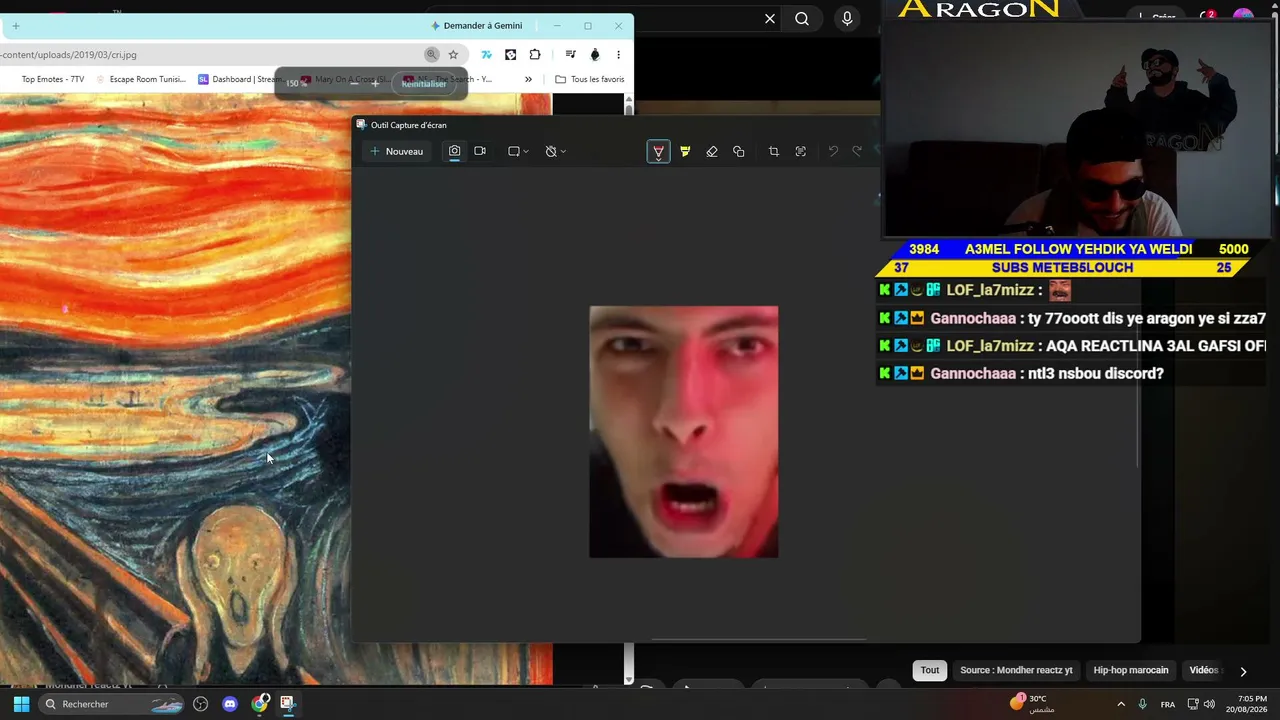Click the captured screaming face snip
Image resolution: width=1280 pixels, height=720 pixels.
[x=684, y=432]
